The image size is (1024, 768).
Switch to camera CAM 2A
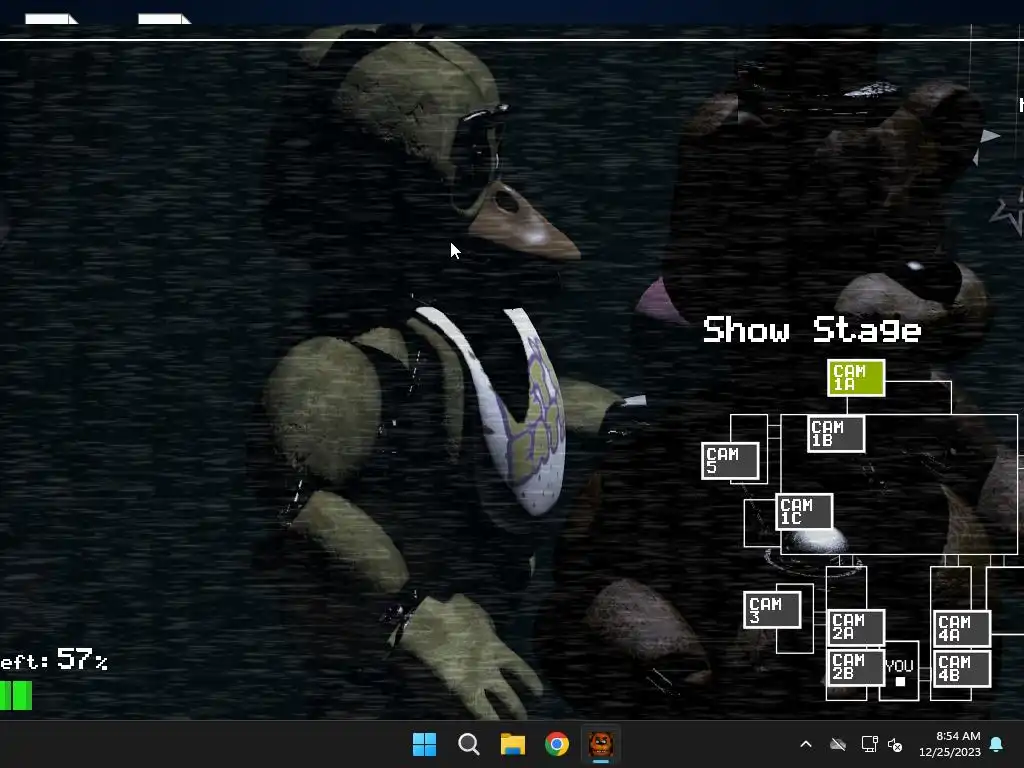[x=856, y=627]
